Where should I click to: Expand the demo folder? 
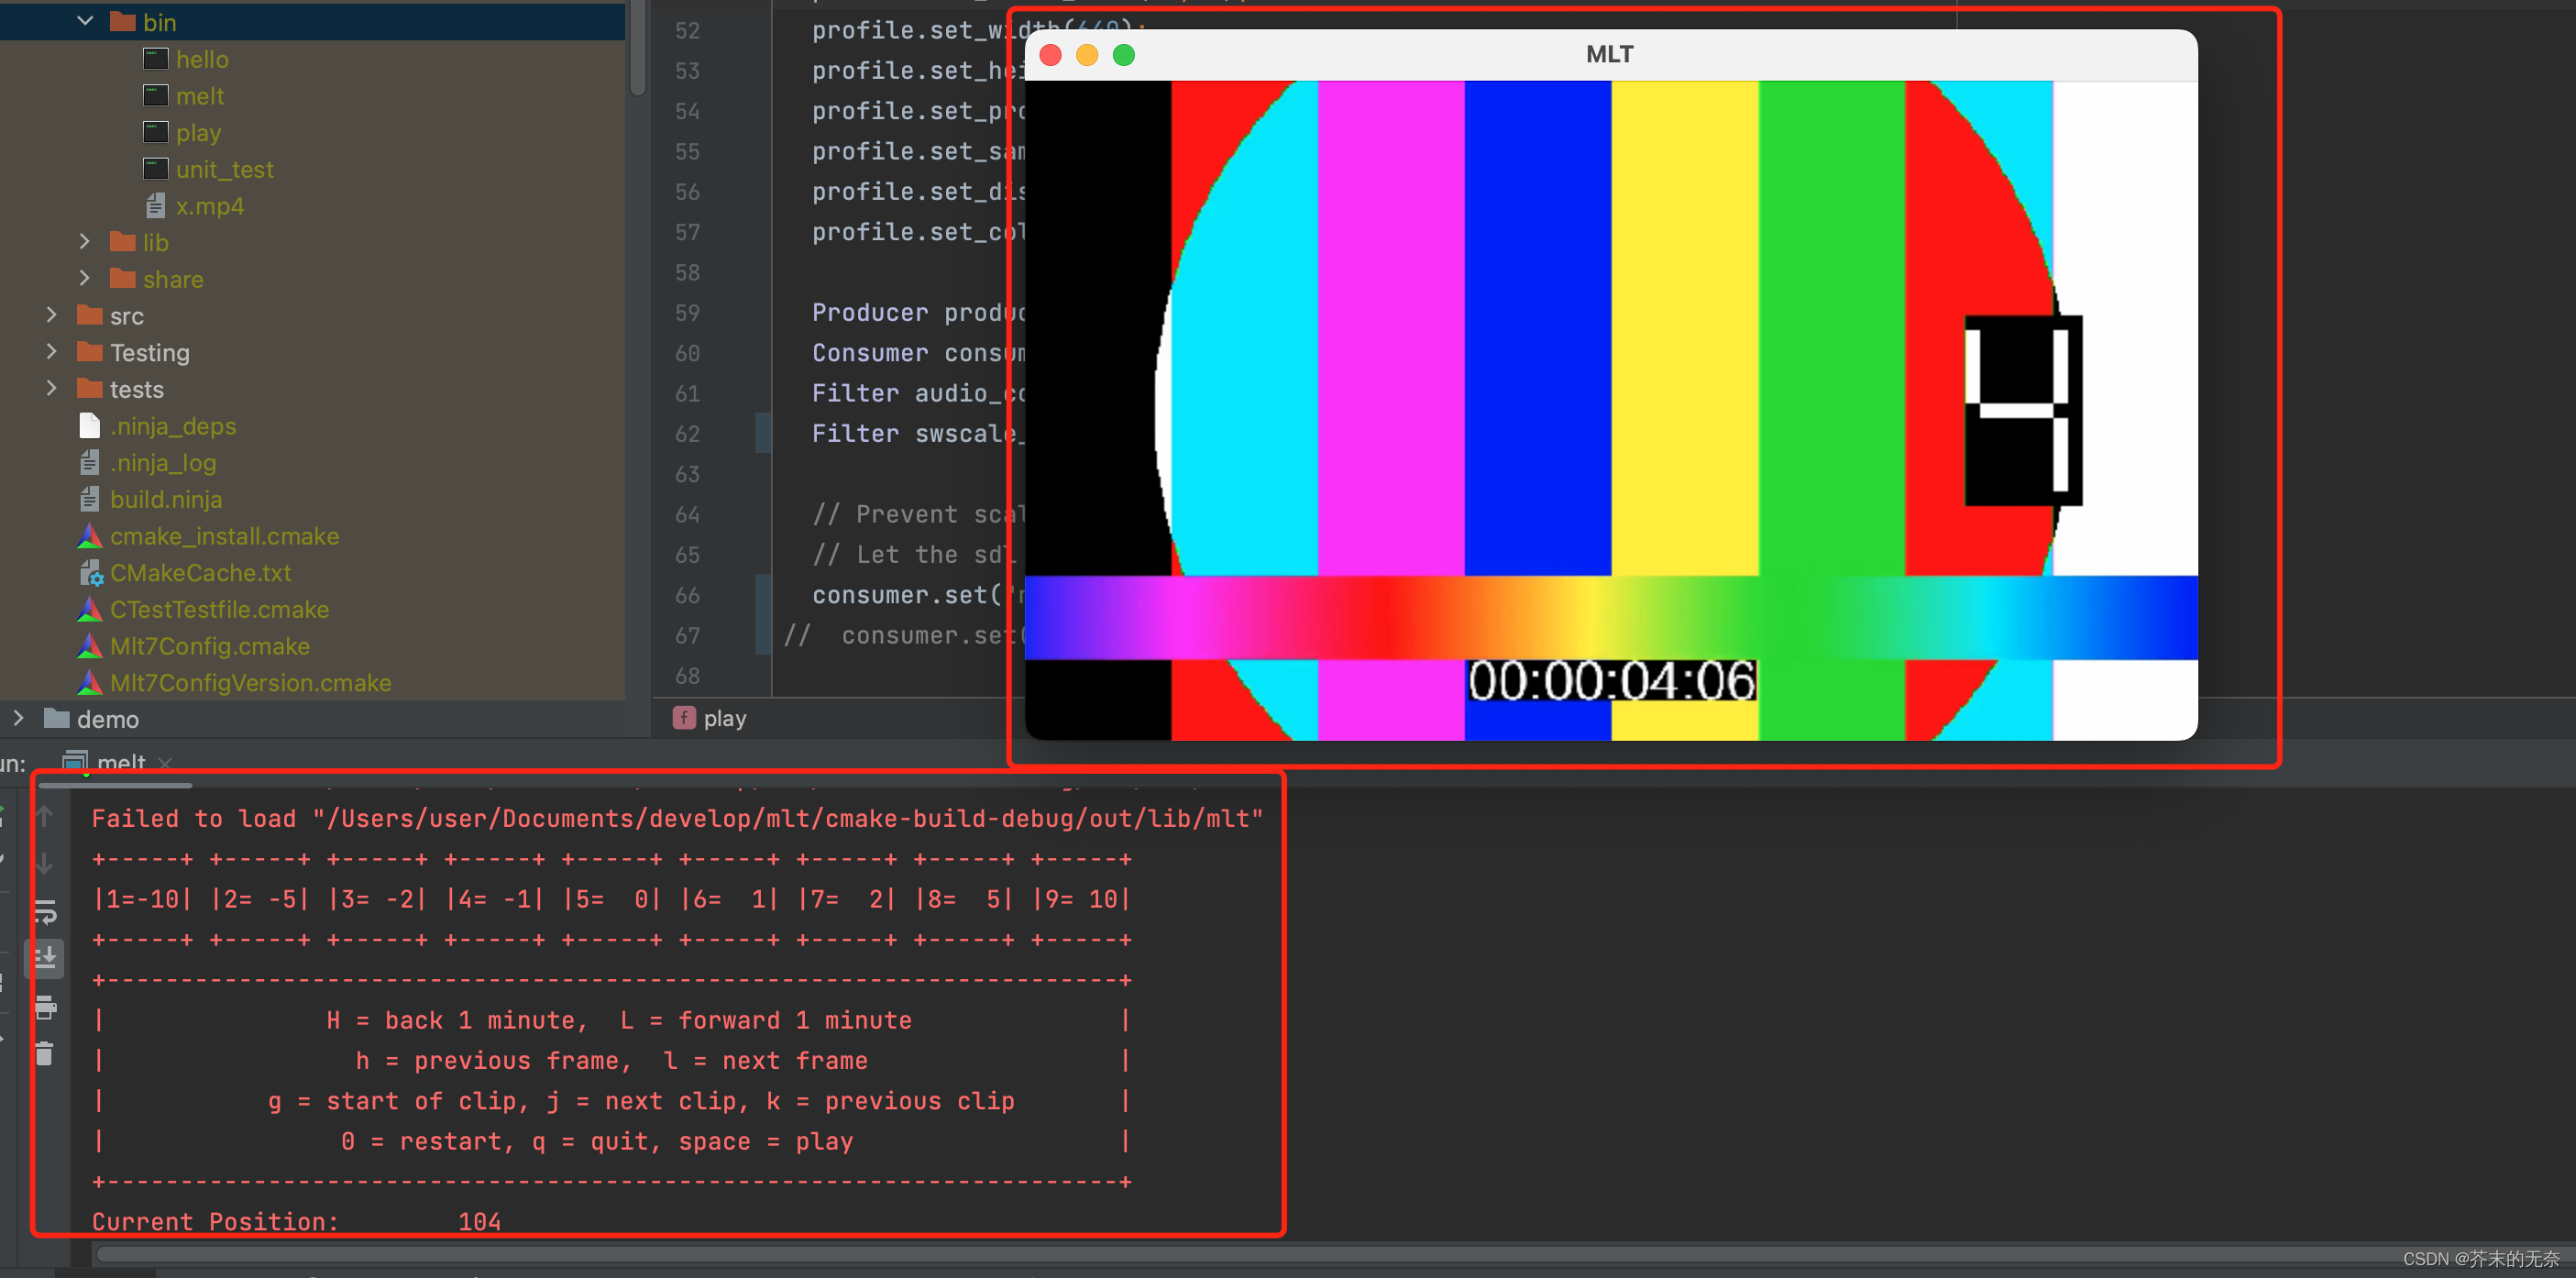(18, 718)
